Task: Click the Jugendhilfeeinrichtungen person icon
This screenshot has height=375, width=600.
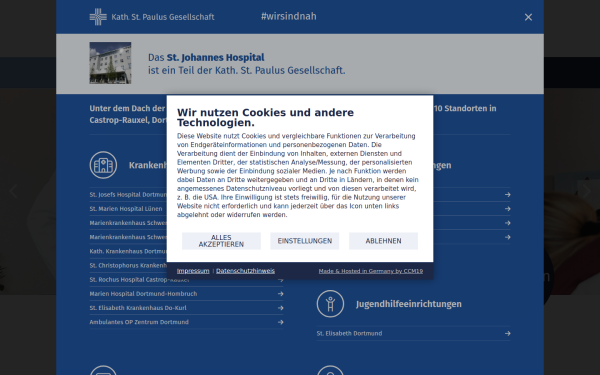Action: [330, 304]
